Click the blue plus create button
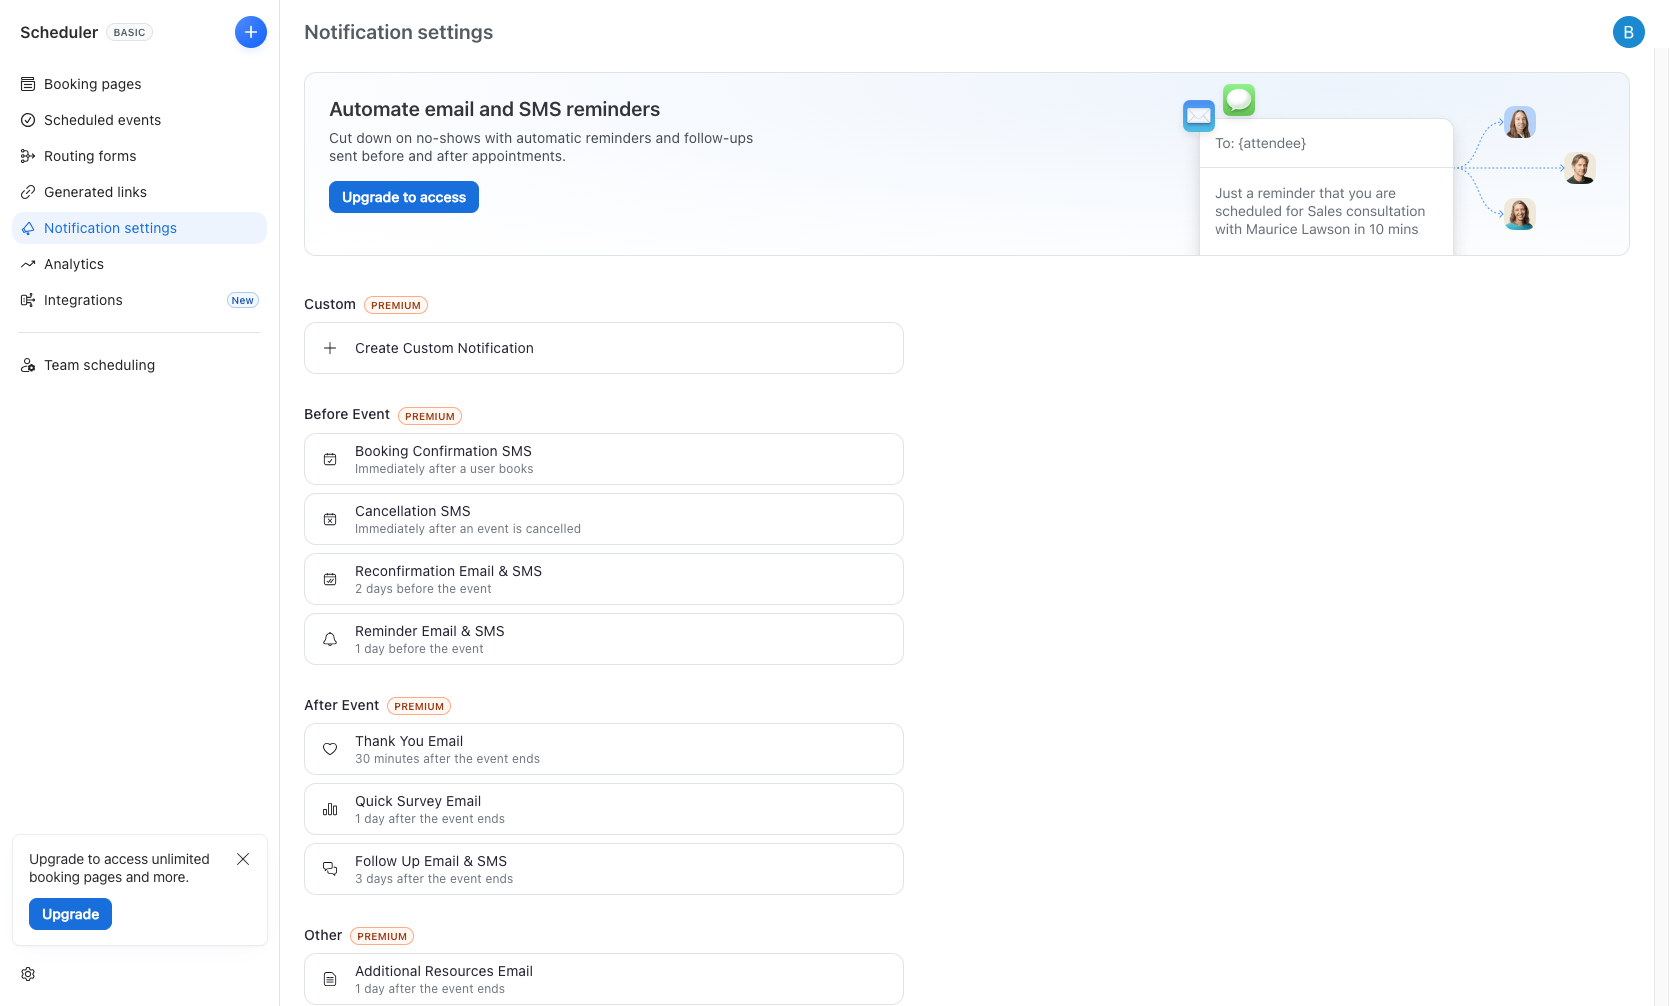1669x1006 pixels. [x=251, y=32]
